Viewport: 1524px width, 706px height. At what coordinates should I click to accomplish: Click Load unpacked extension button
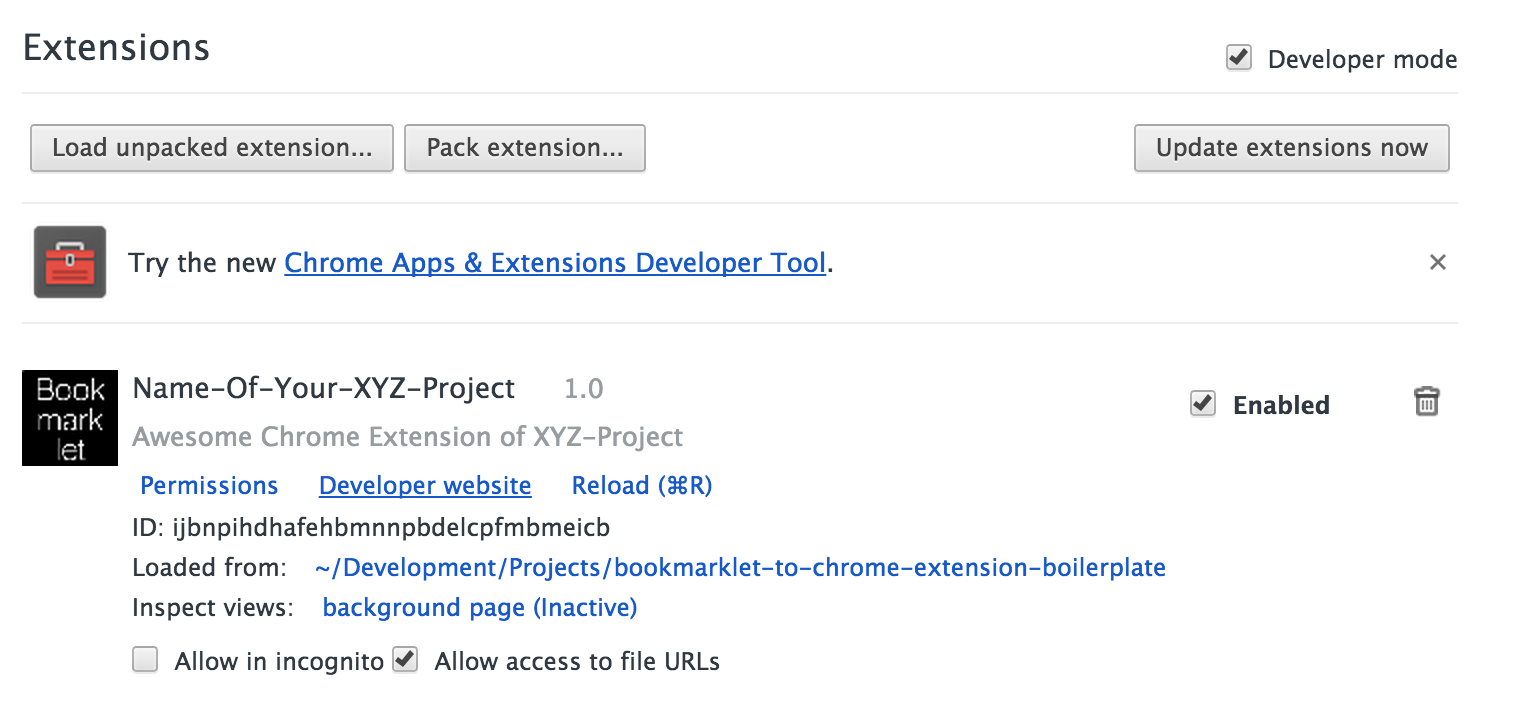click(x=212, y=148)
